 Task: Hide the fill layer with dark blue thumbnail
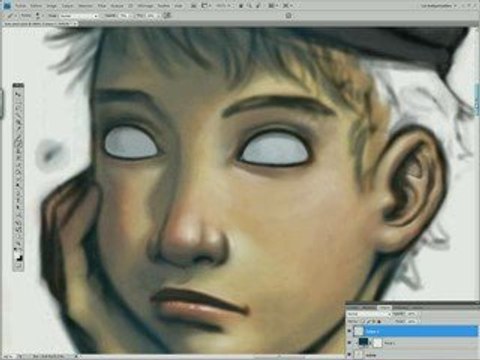coord(349,343)
